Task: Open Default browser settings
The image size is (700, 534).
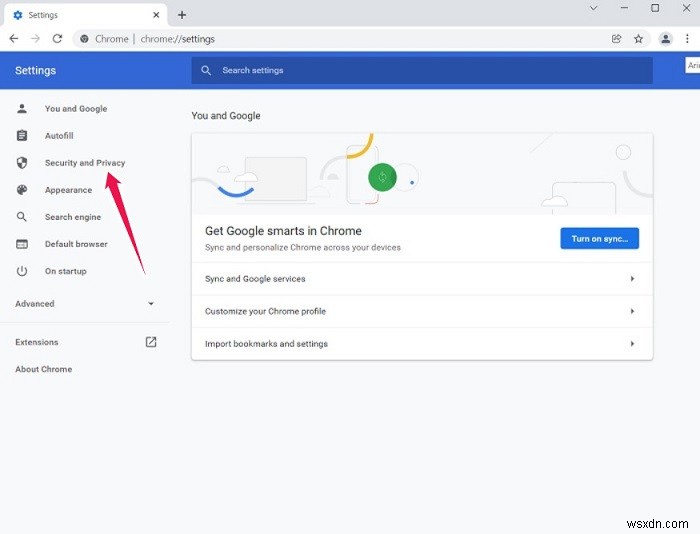Action: pyautogui.click(x=76, y=244)
